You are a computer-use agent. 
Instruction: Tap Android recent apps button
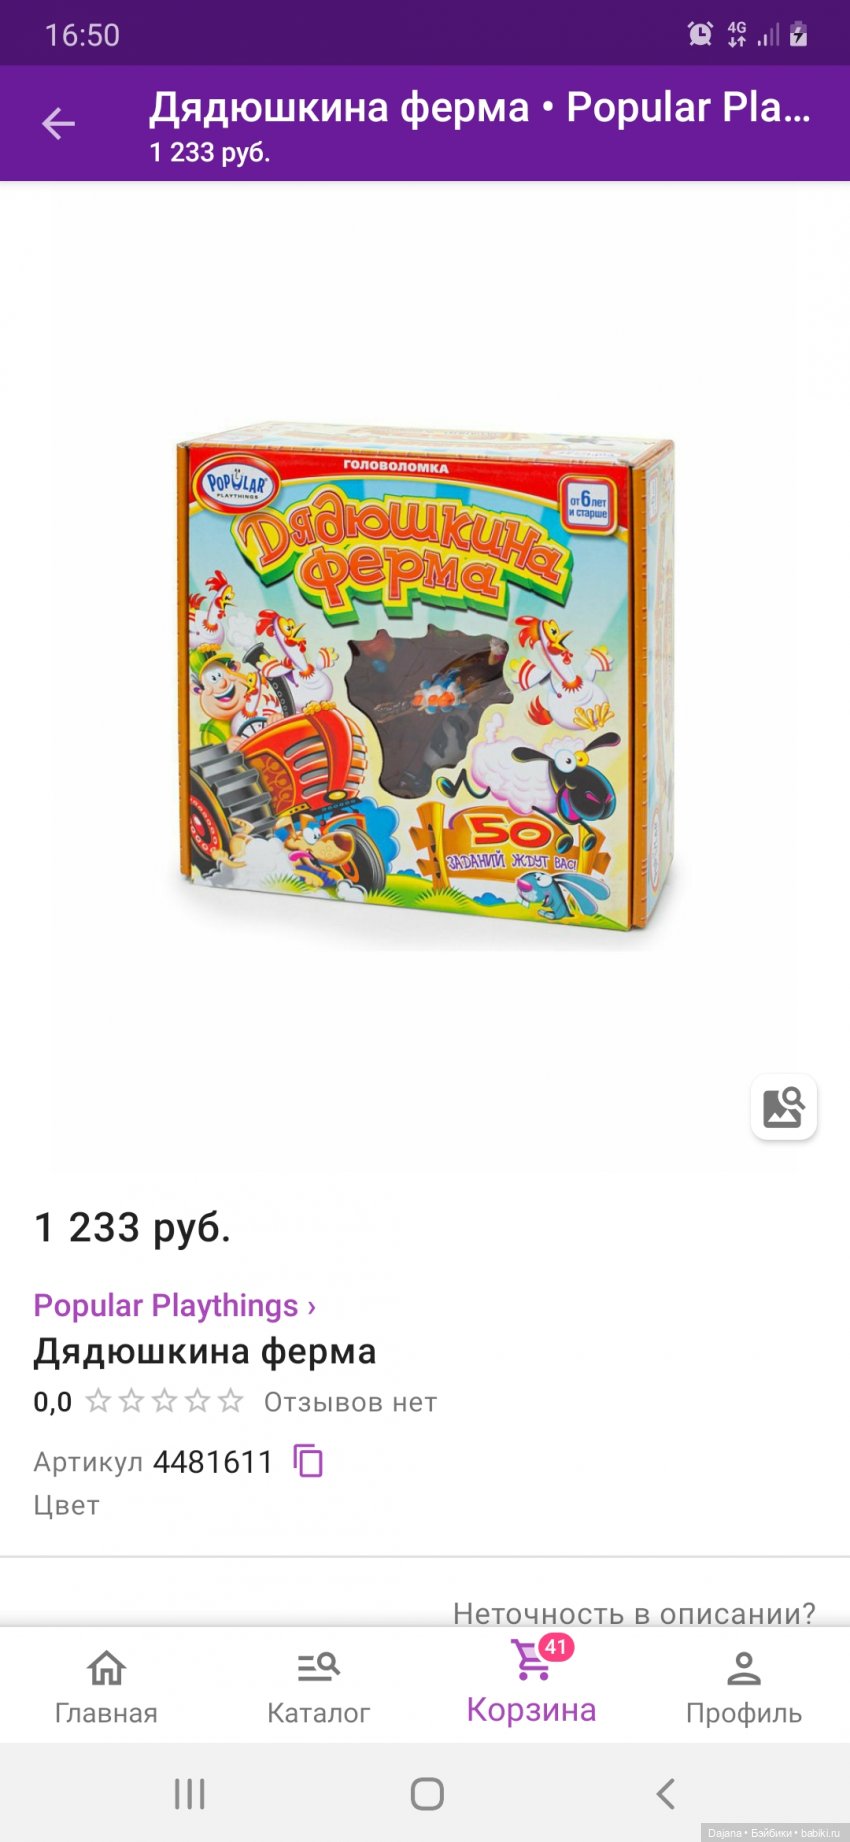tap(189, 1794)
